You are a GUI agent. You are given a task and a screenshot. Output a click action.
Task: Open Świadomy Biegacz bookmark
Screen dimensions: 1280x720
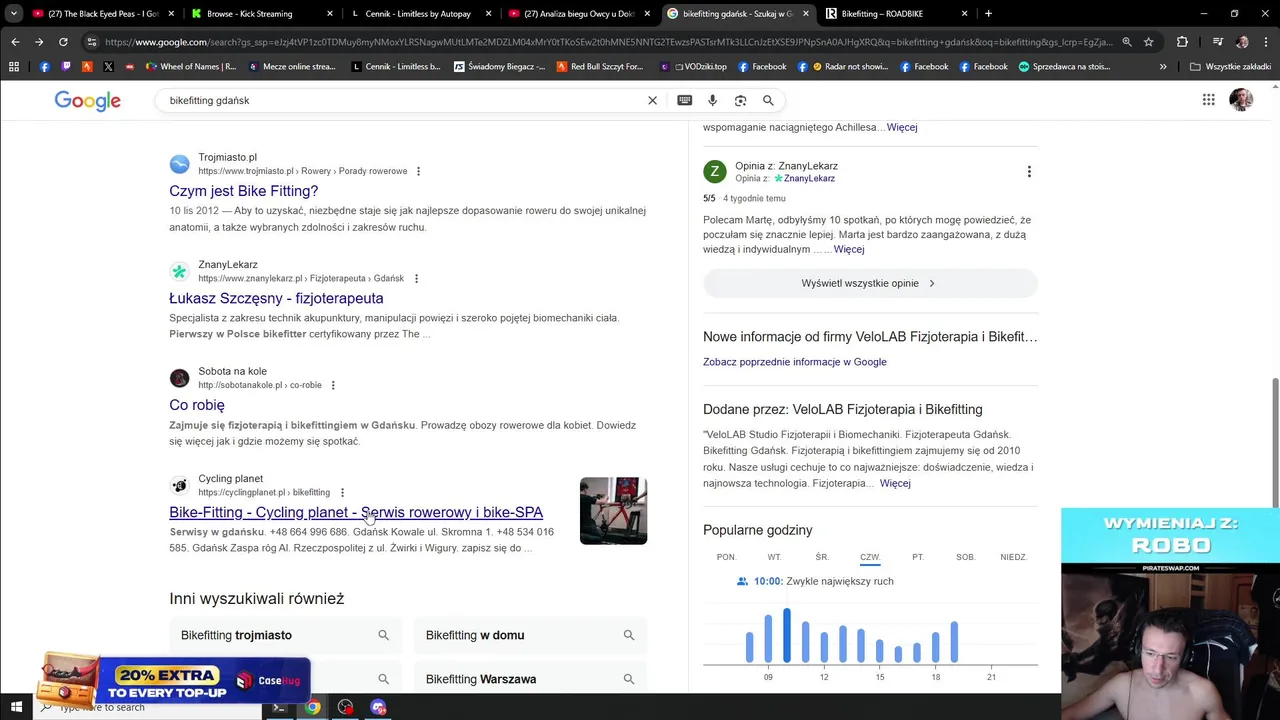499,67
